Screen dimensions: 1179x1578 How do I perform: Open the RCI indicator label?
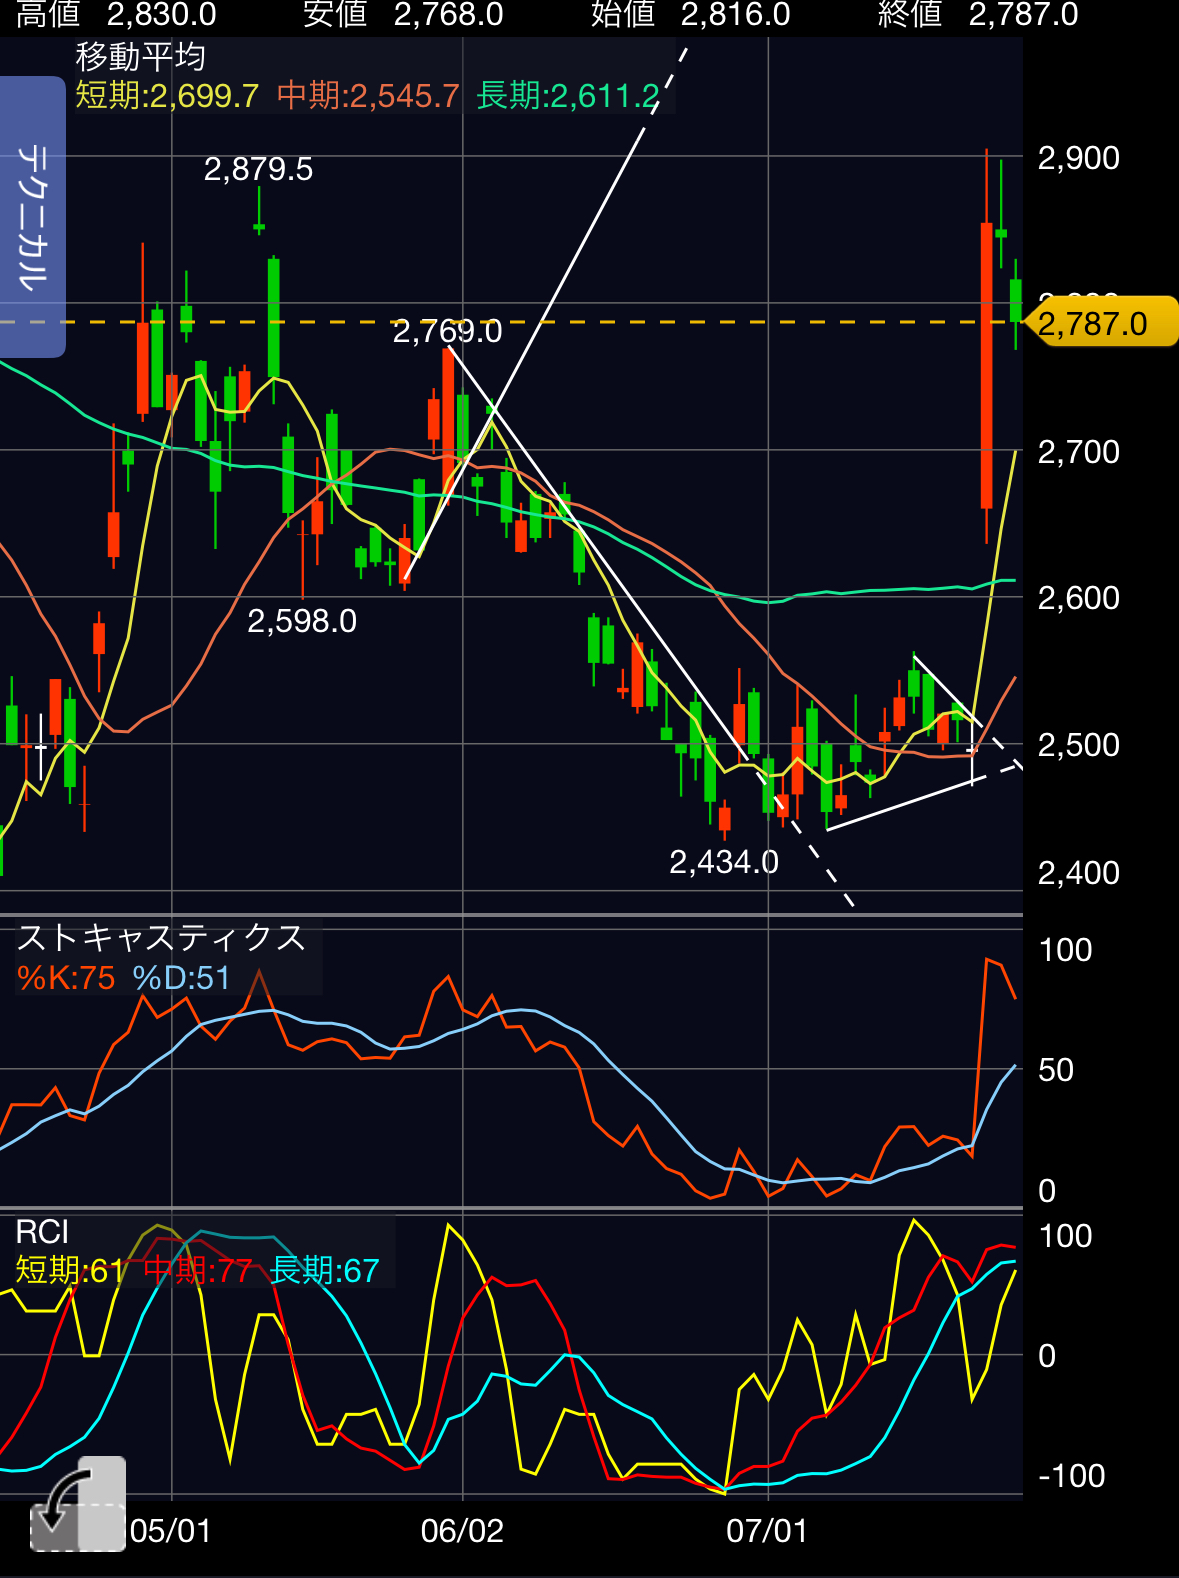pos(42,1231)
